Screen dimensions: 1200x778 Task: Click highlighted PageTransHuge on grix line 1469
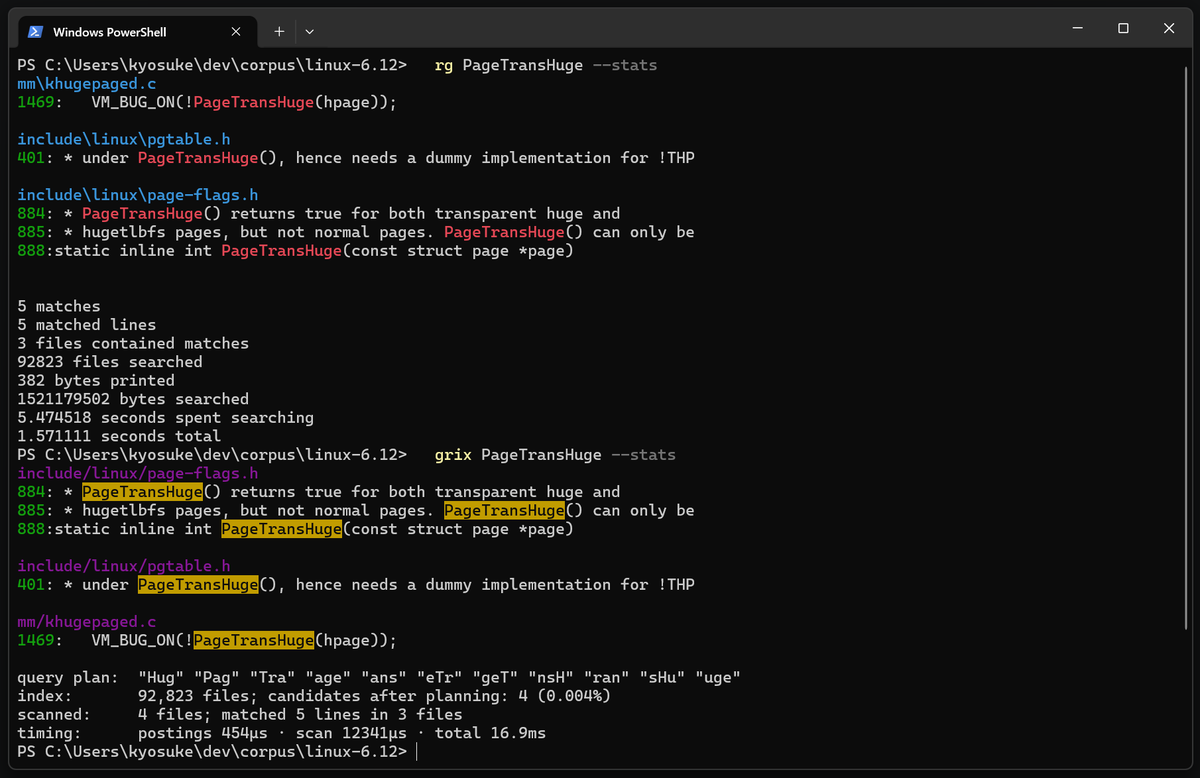pyautogui.click(x=254, y=641)
